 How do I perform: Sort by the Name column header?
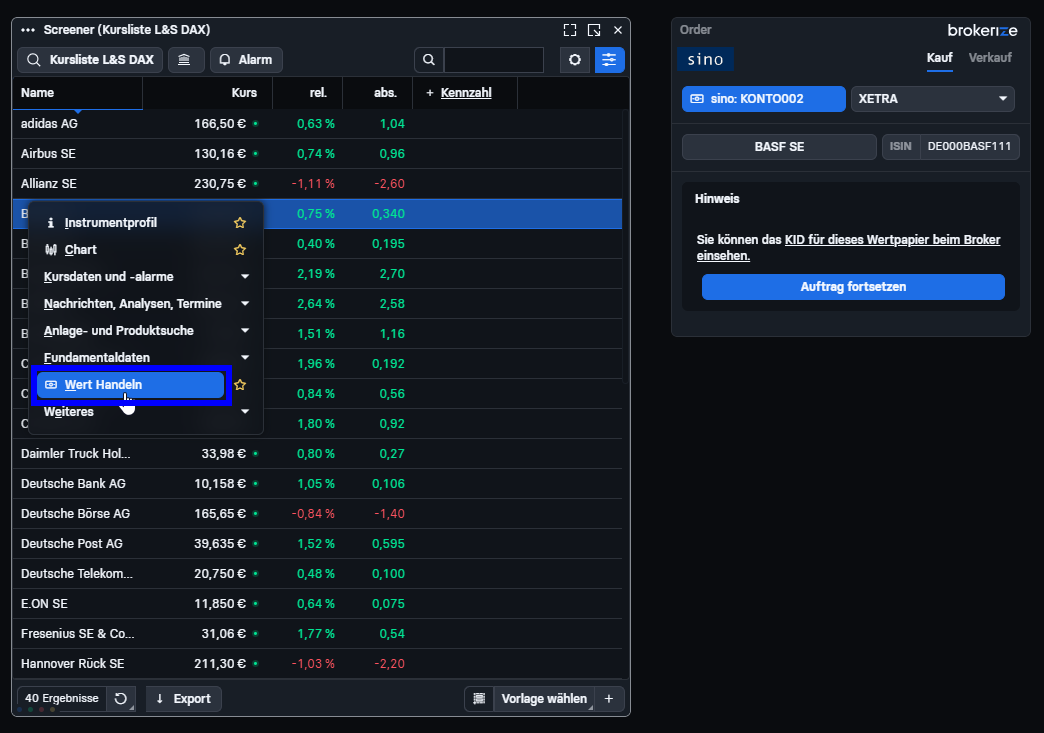click(77, 93)
